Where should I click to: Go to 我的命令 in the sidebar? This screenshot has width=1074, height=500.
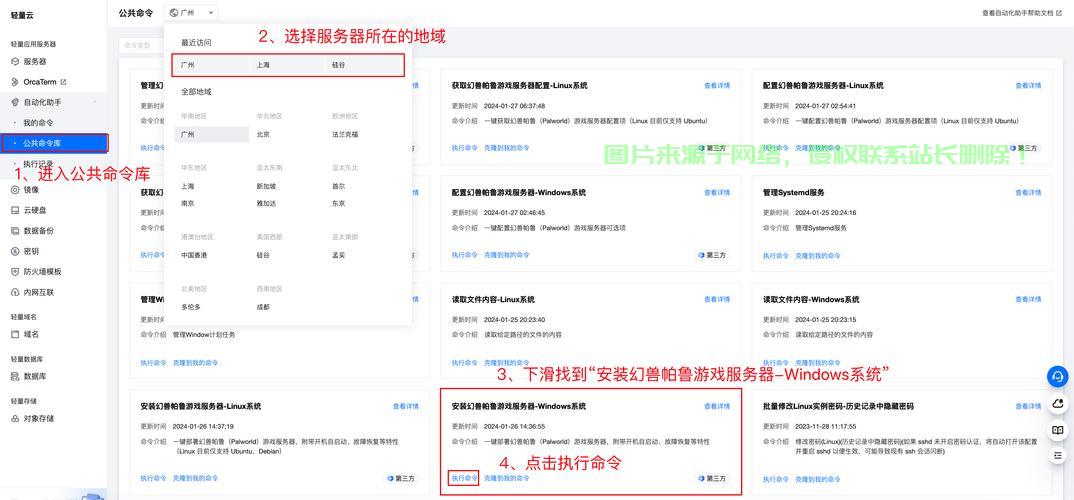(38, 123)
